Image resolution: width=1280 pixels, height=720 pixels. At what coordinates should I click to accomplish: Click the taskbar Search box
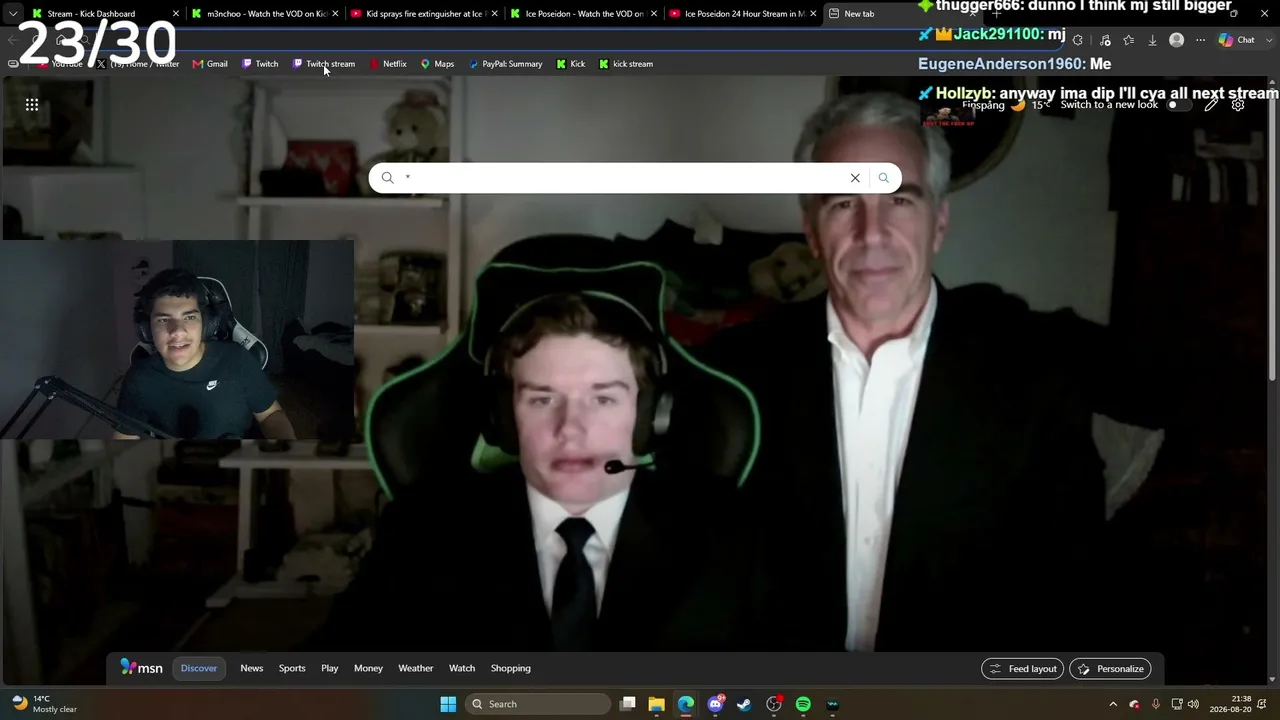click(538, 704)
